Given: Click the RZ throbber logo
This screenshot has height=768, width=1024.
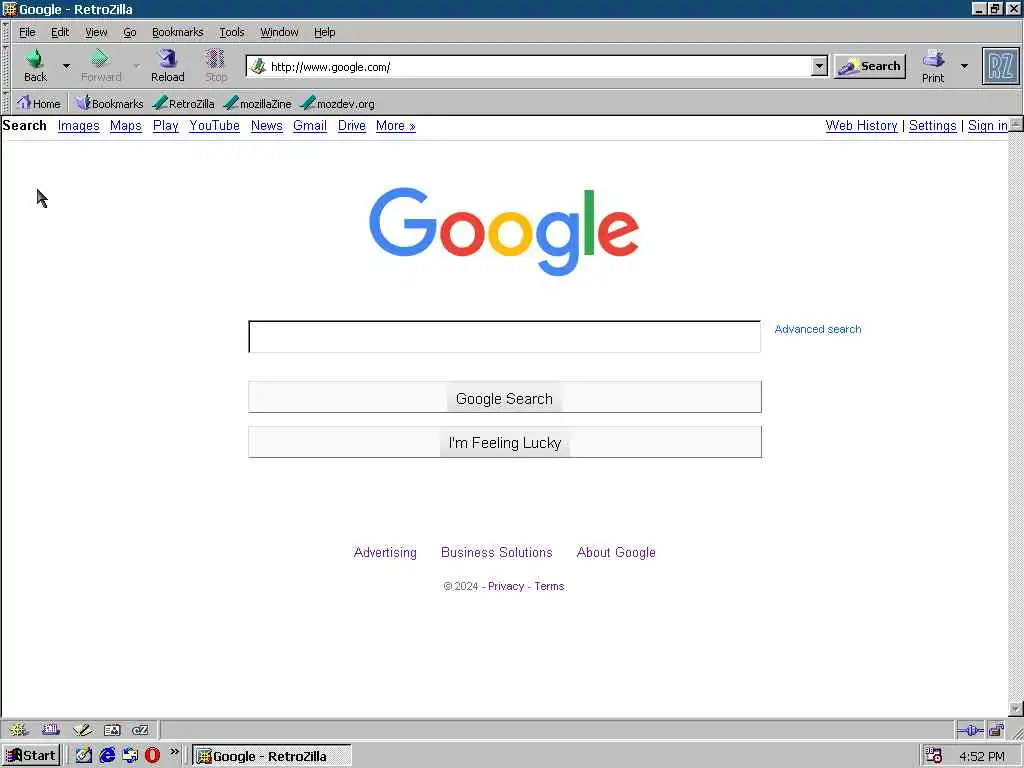Looking at the screenshot, I should coord(1000,66).
